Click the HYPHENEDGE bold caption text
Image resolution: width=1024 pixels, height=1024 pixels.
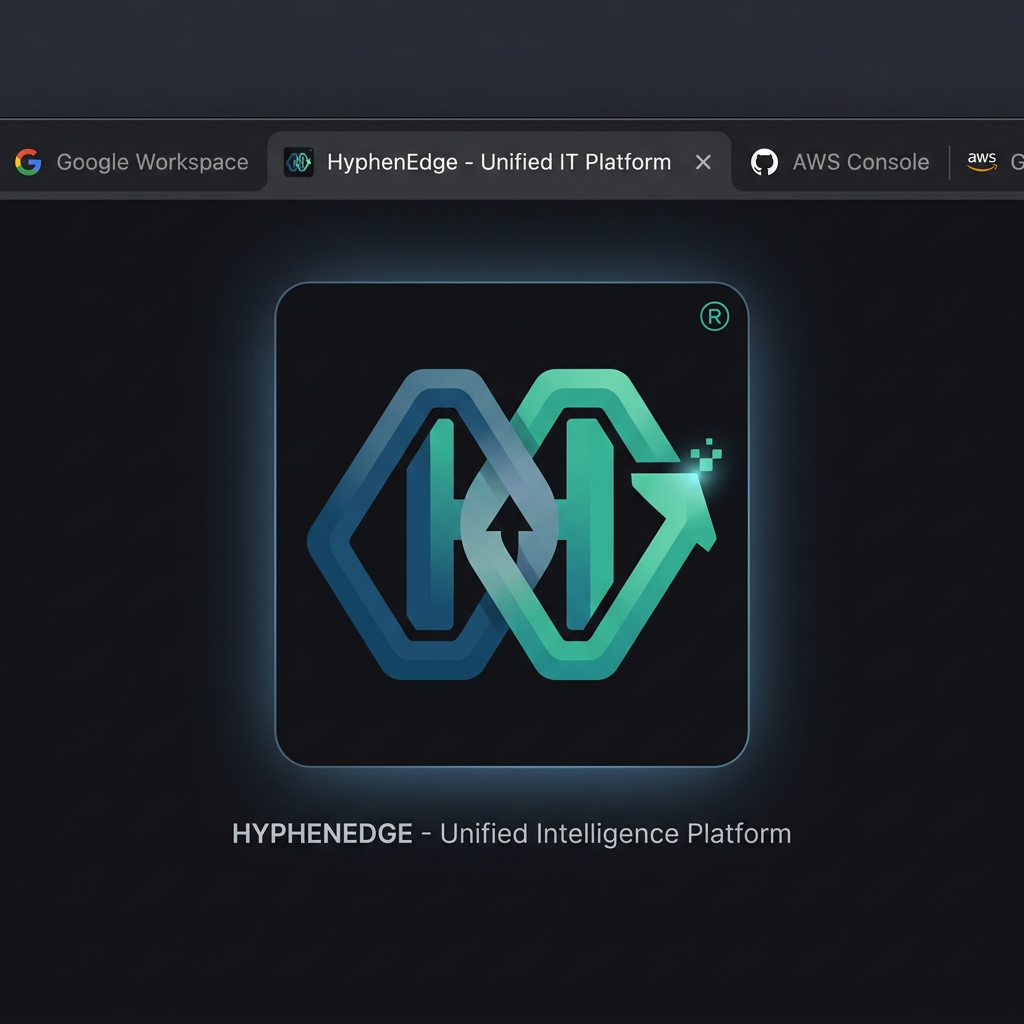click(x=322, y=834)
